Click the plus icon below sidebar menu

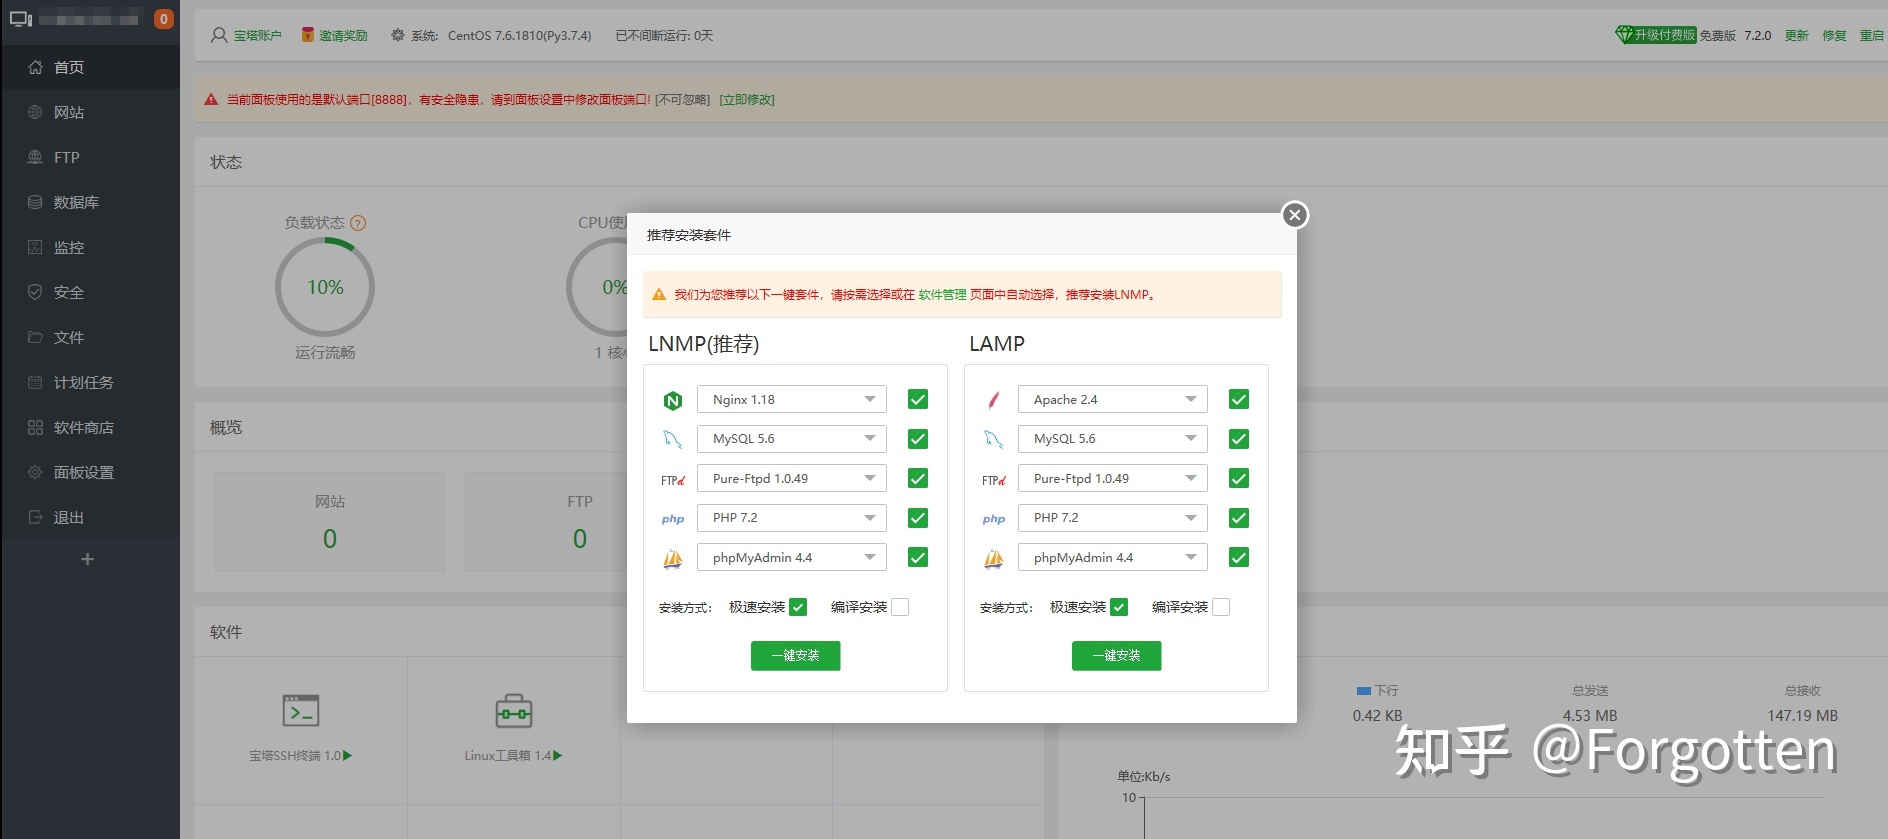click(x=87, y=559)
